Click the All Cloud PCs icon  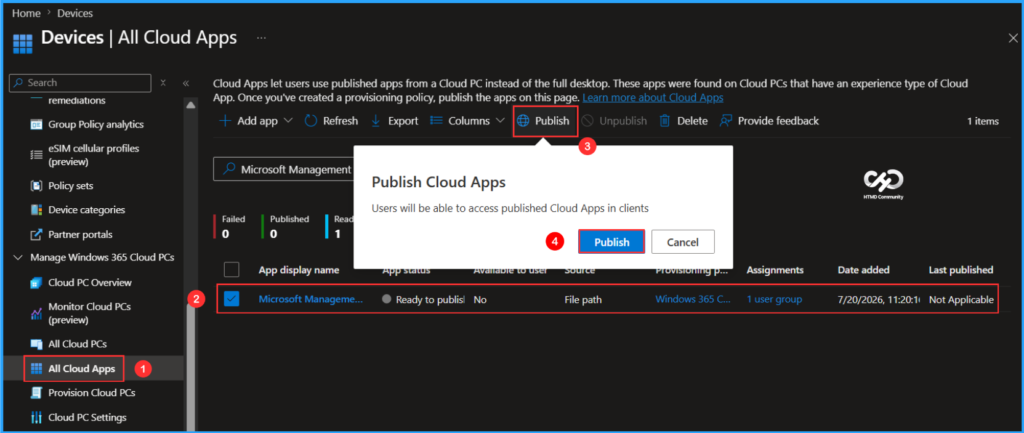(37, 344)
